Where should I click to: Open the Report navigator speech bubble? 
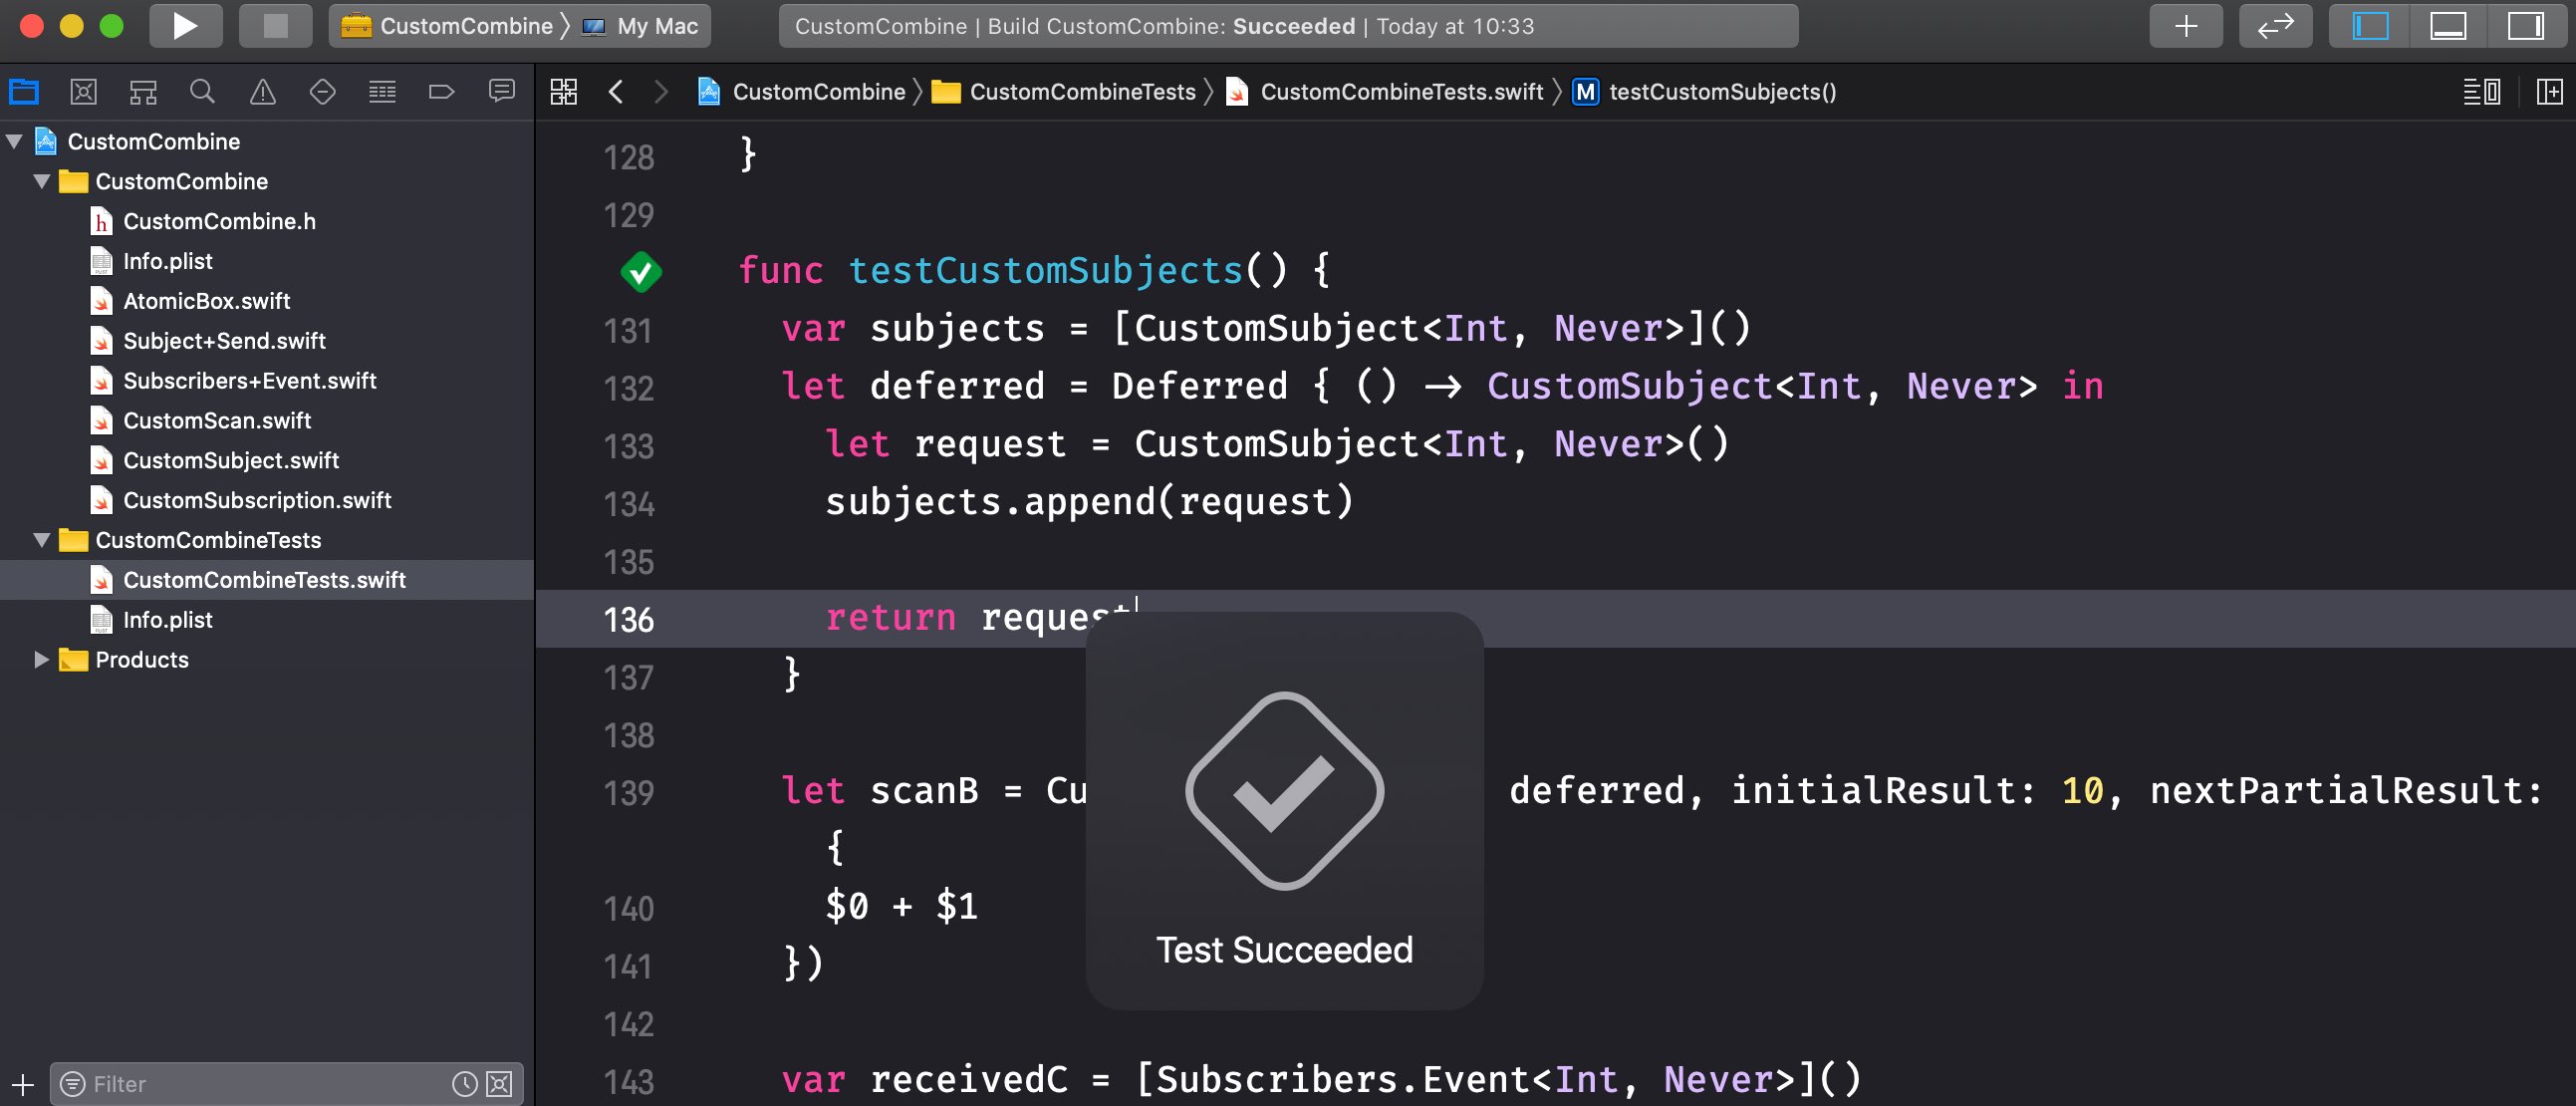(x=501, y=92)
